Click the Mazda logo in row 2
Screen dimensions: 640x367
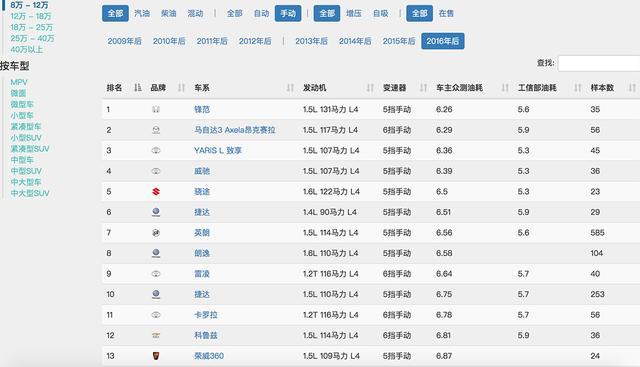(x=156, y=130)
